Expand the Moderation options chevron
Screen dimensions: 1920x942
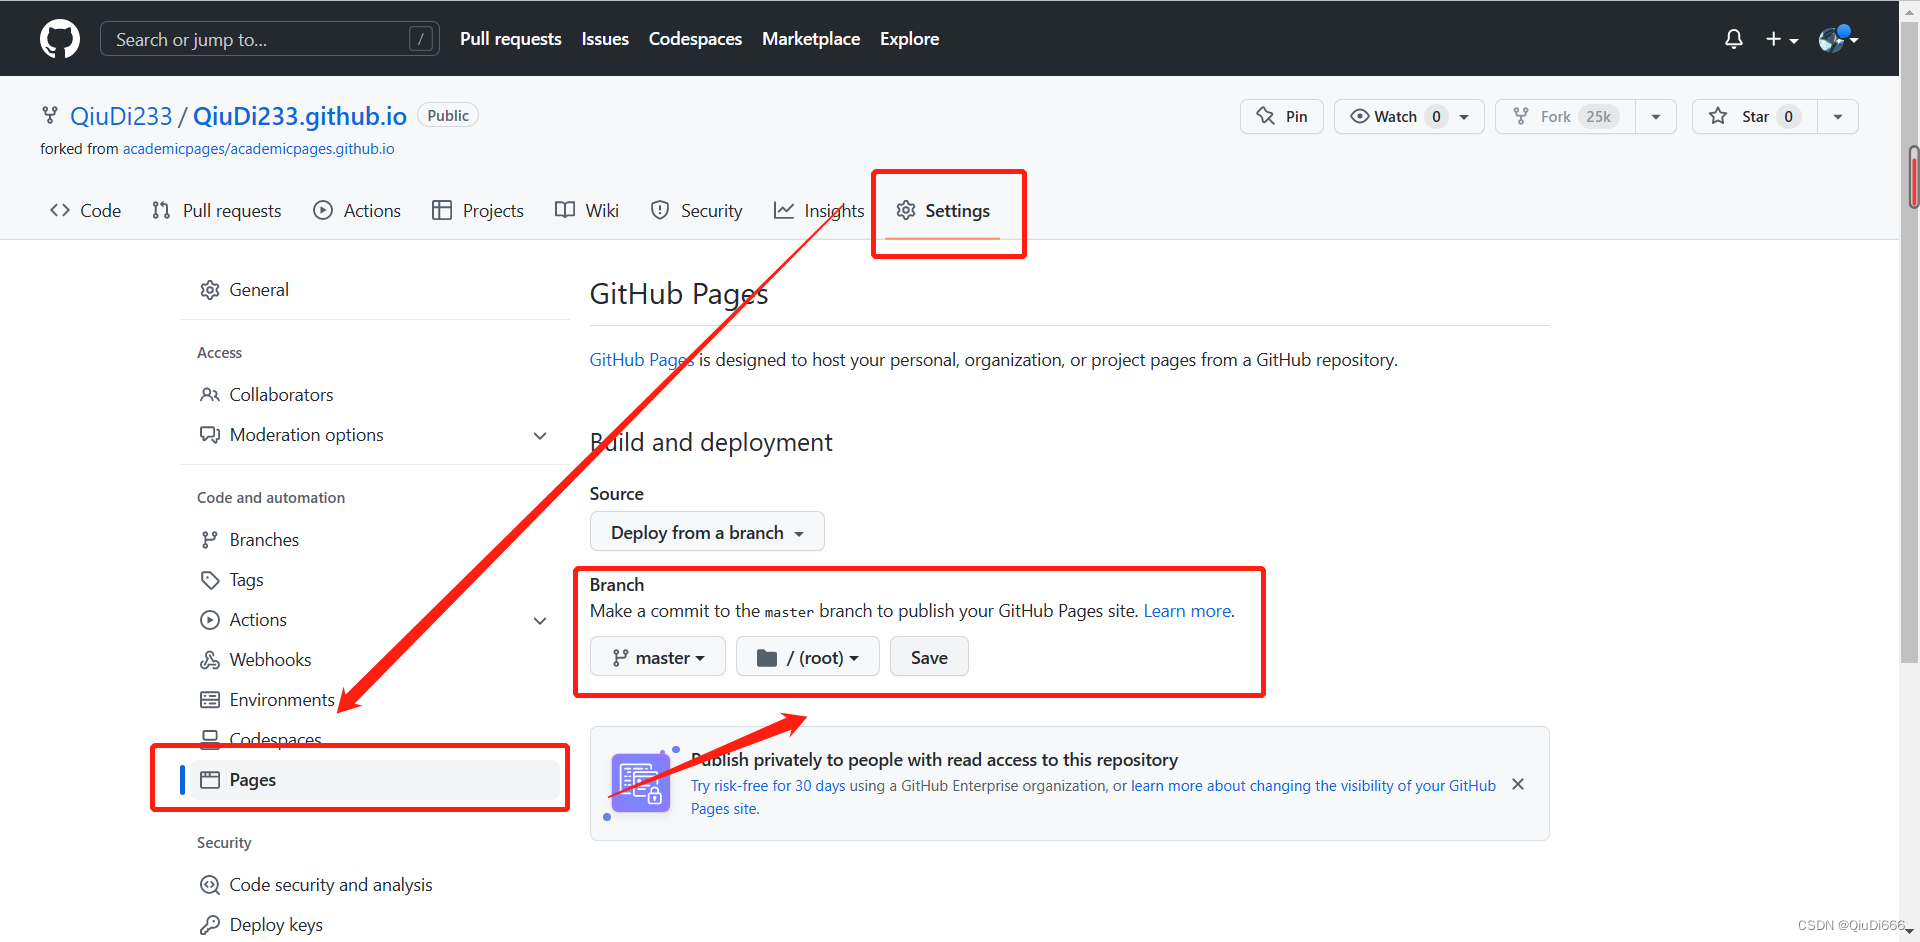[x=540, y=435]
